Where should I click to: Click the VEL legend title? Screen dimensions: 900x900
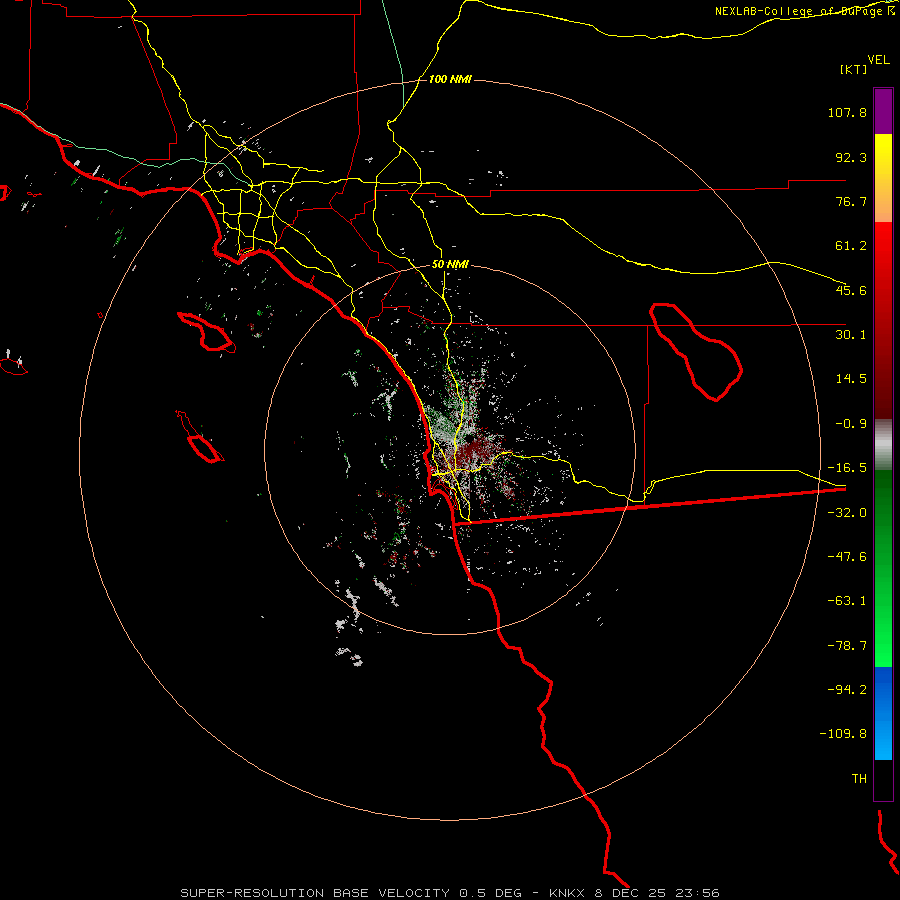(878, 60)
